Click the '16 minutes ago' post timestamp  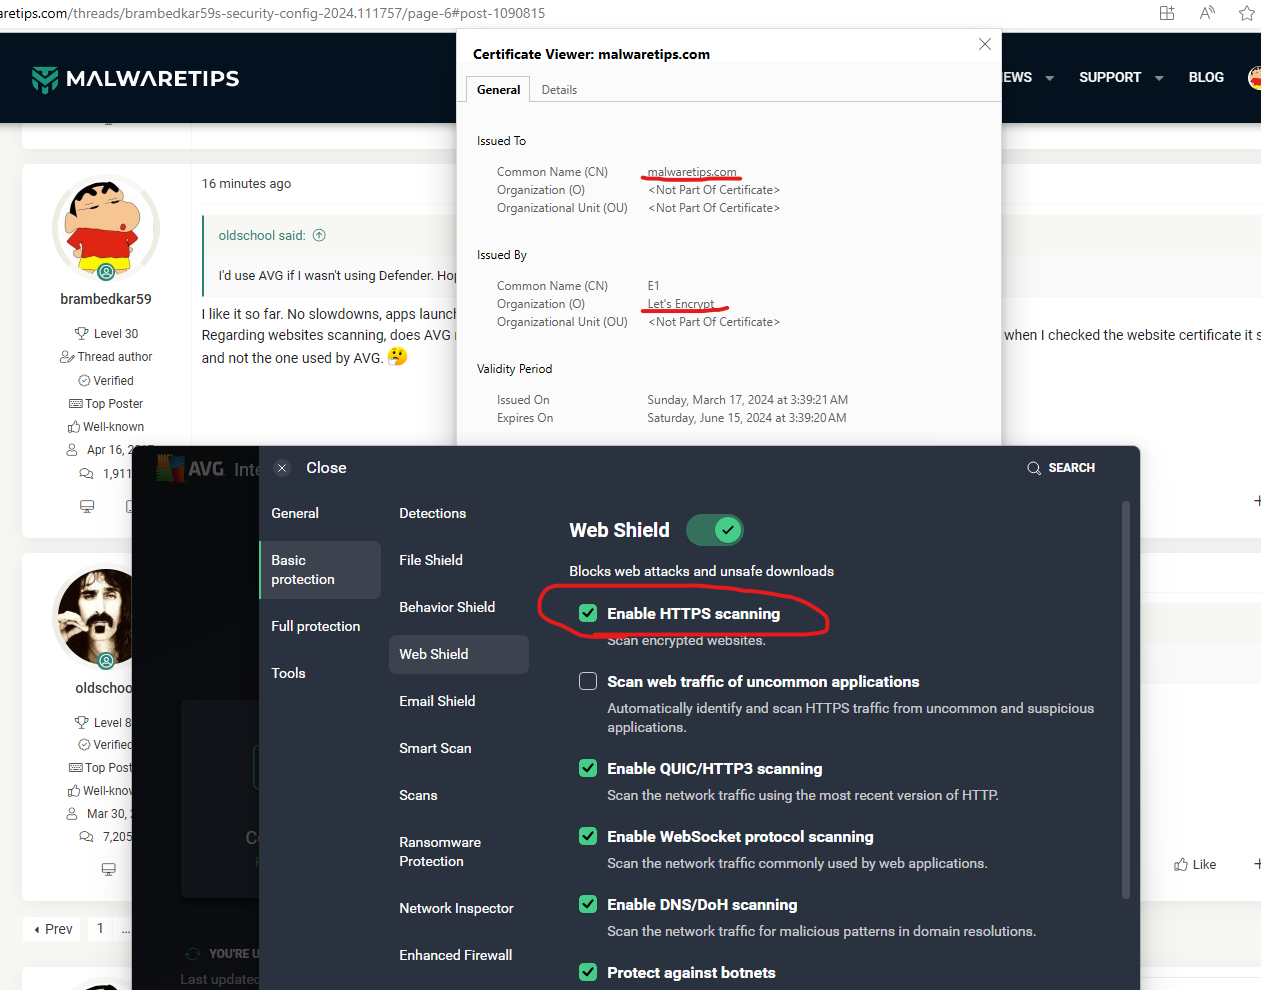246,183
